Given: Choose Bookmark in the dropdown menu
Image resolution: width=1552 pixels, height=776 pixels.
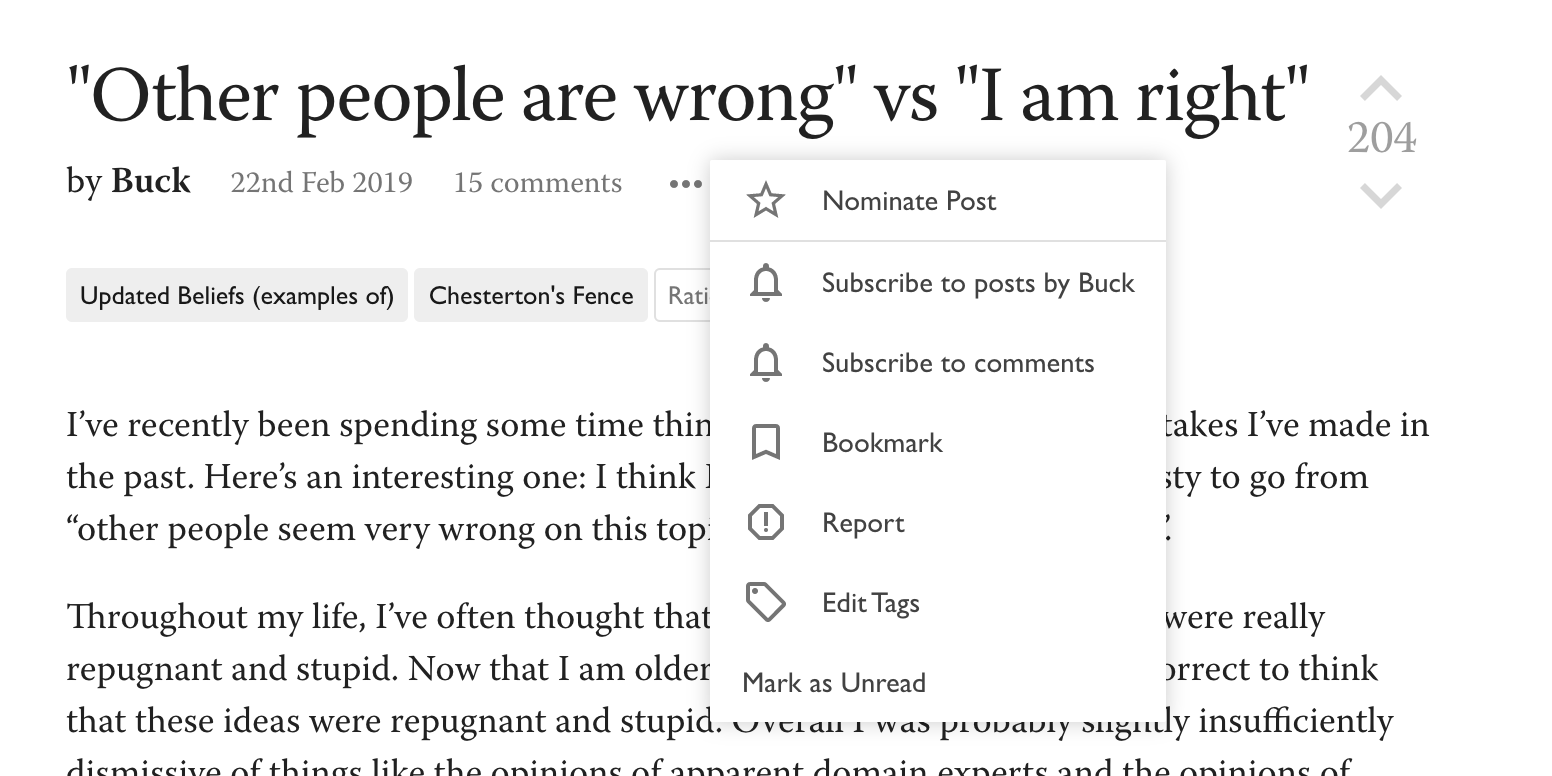Looking at the screenshot, I should pyautogui.click(x=881, y=443).
